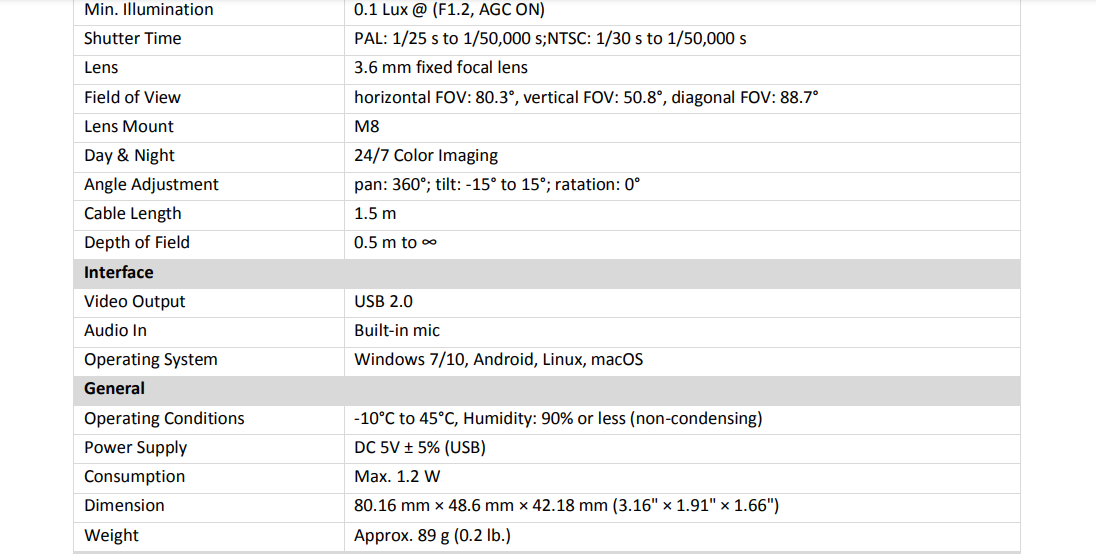Screen dimensions: 1096x554
Task: Select the Windows 7/10, Android, Linux, macOS text
Action: tap(498, 360)
